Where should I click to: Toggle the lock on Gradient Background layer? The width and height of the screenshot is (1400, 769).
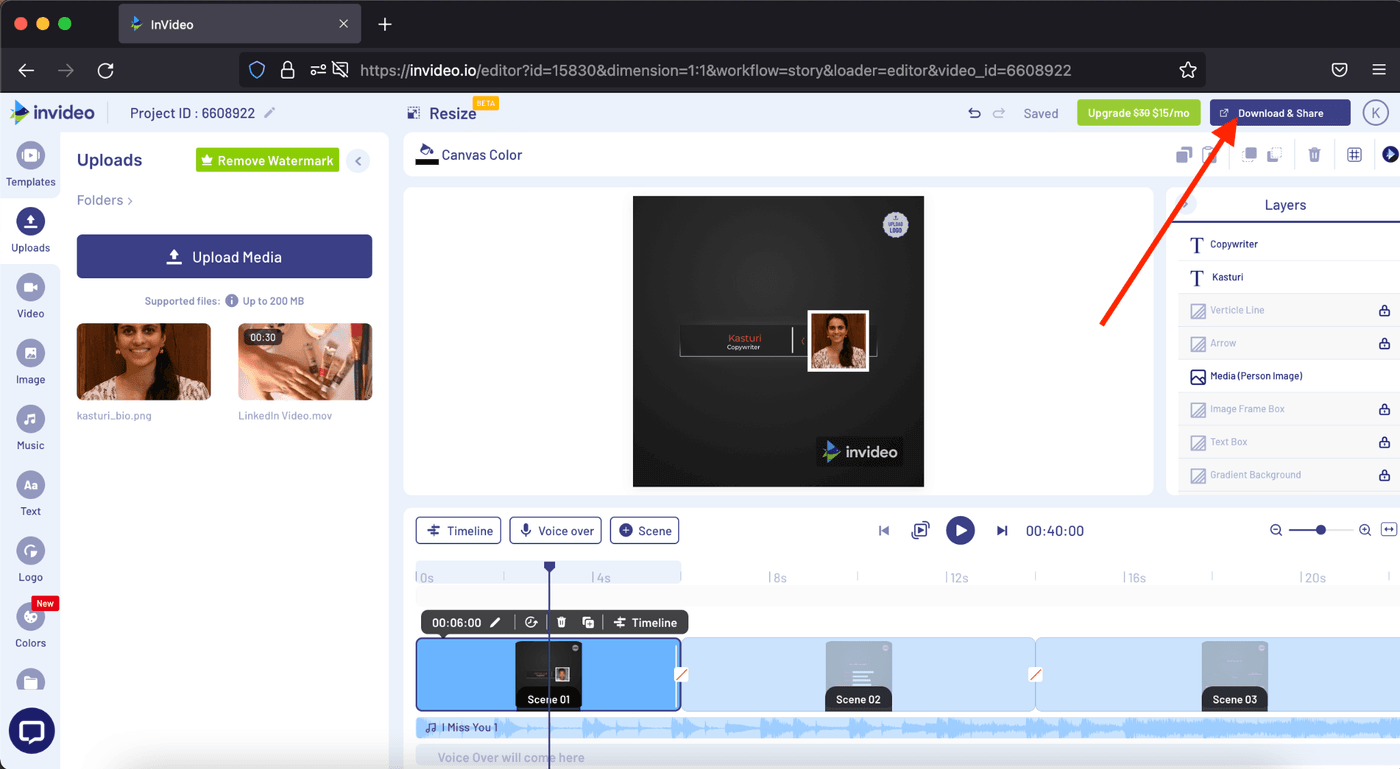click(x=1384, y=475)
